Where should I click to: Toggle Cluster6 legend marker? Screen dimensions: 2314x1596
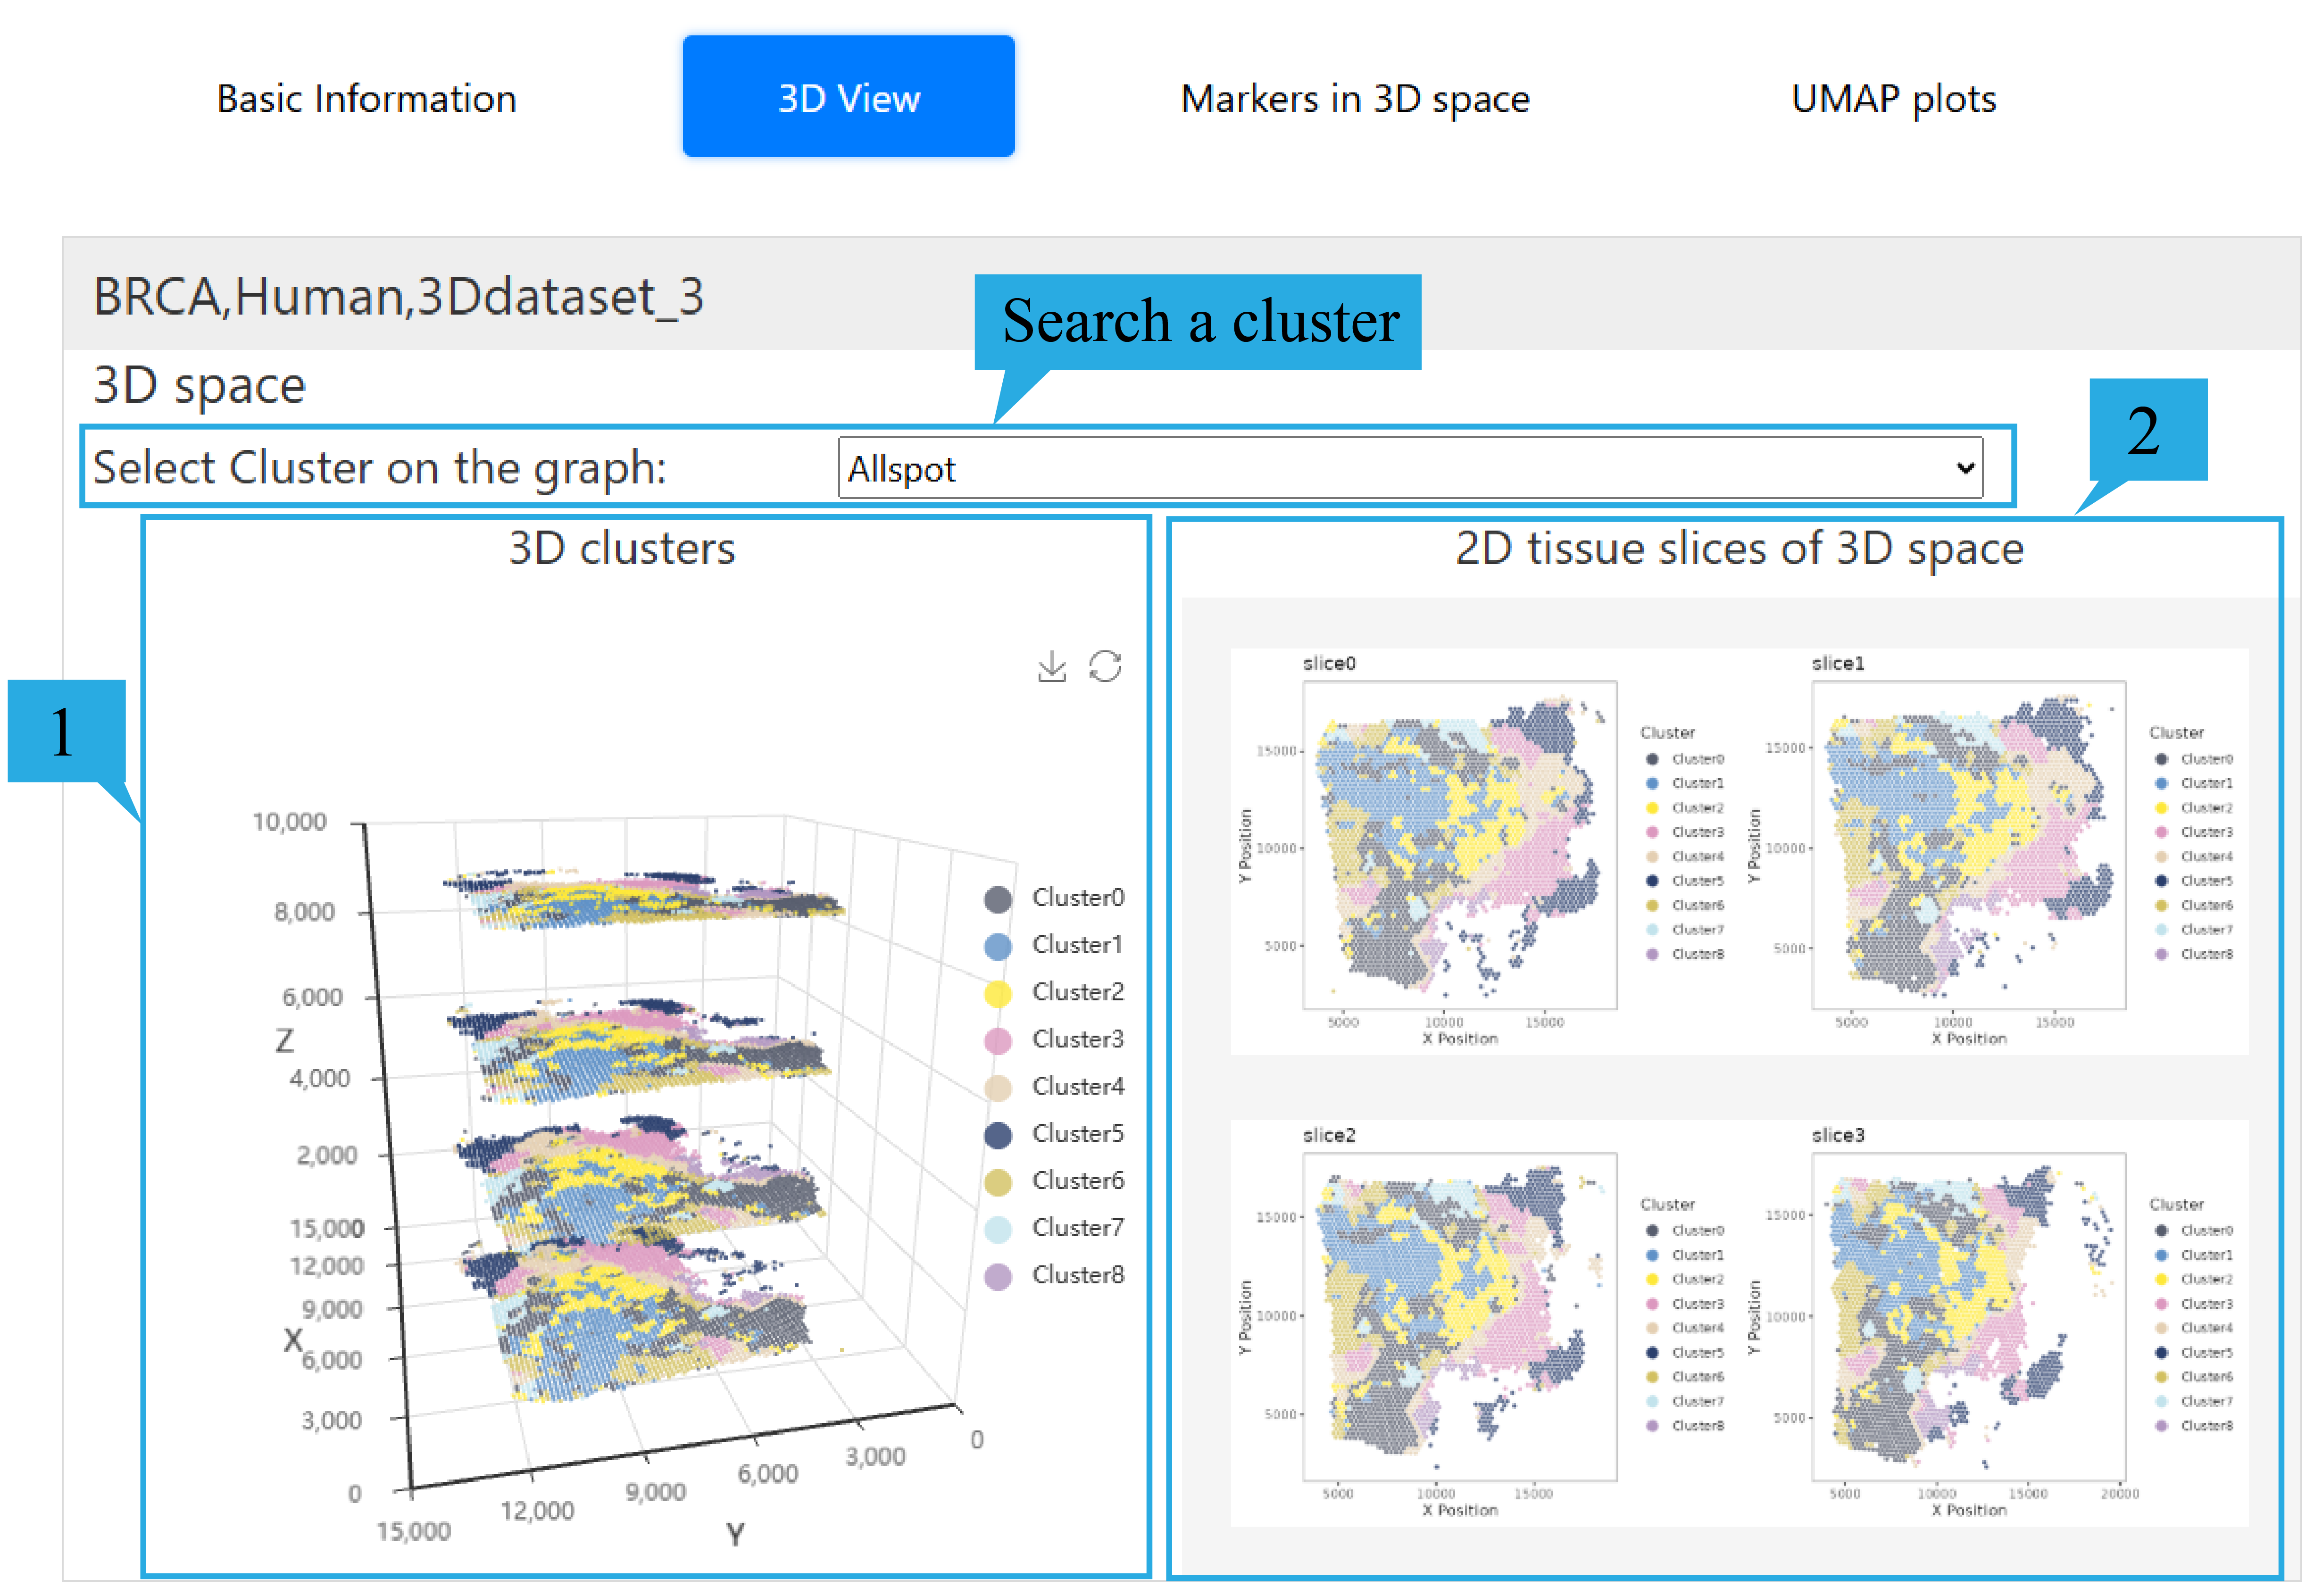click(997, 1182)
